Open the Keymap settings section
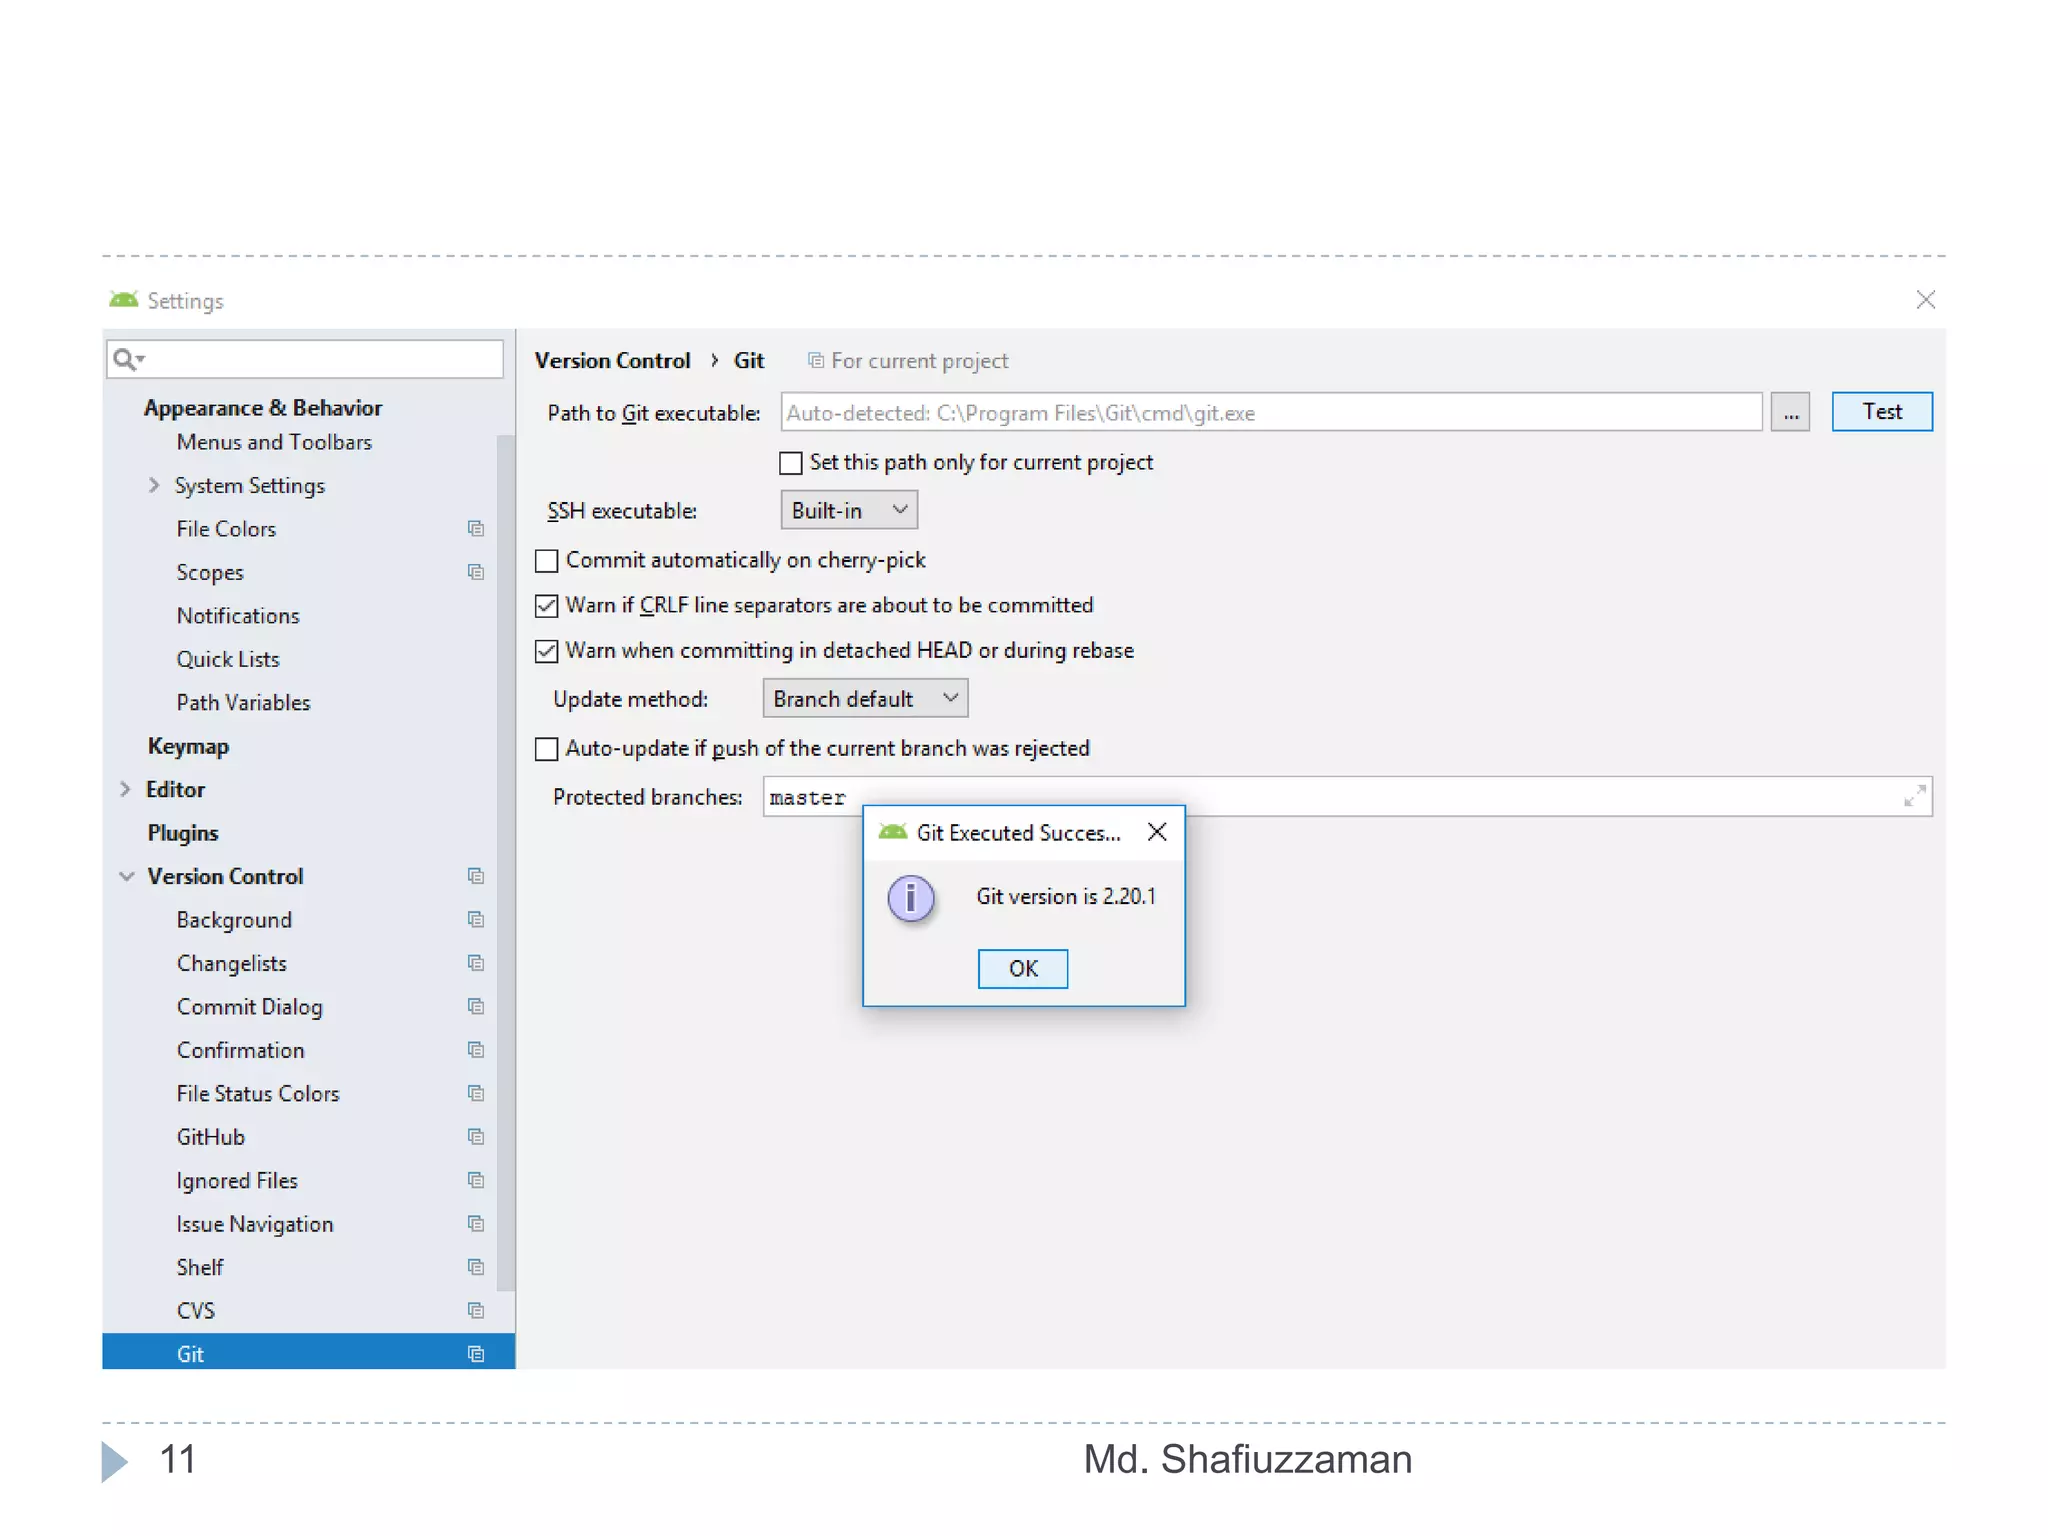 point(188,746)
